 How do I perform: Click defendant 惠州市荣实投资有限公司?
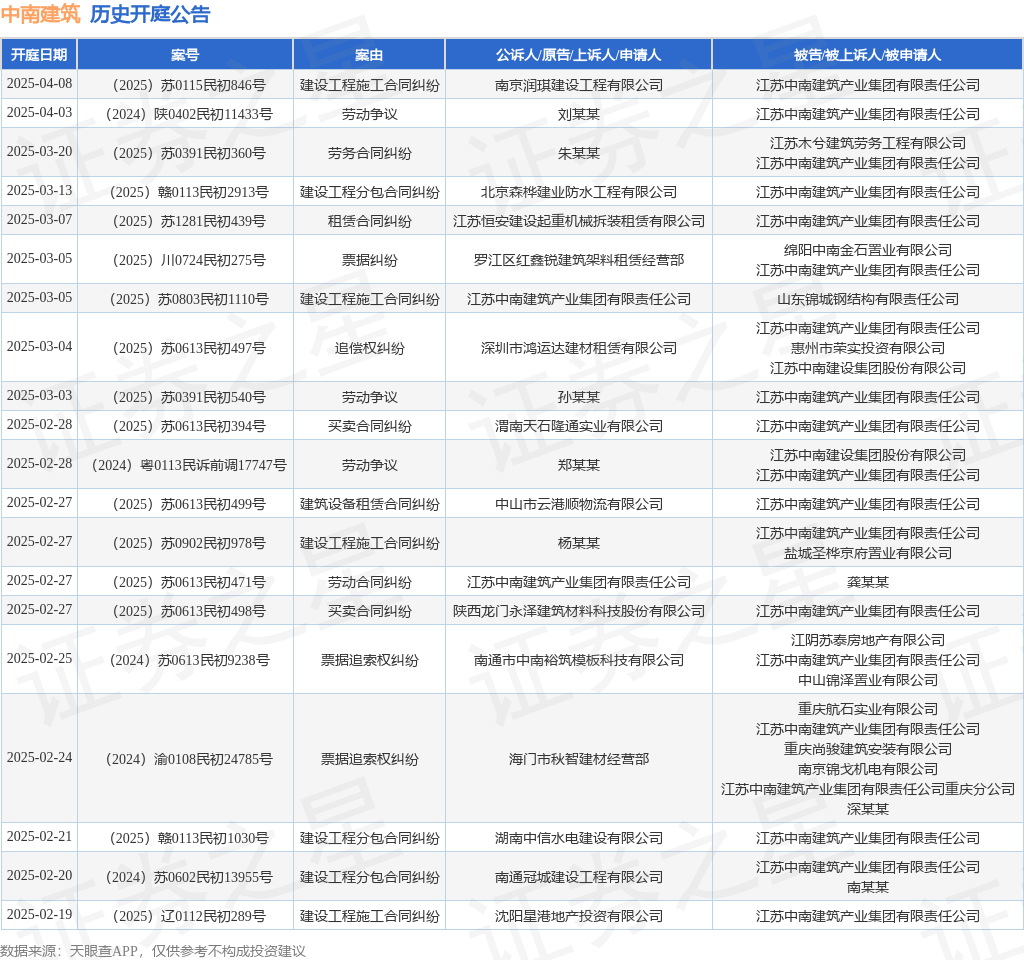[x=867, y=347]
